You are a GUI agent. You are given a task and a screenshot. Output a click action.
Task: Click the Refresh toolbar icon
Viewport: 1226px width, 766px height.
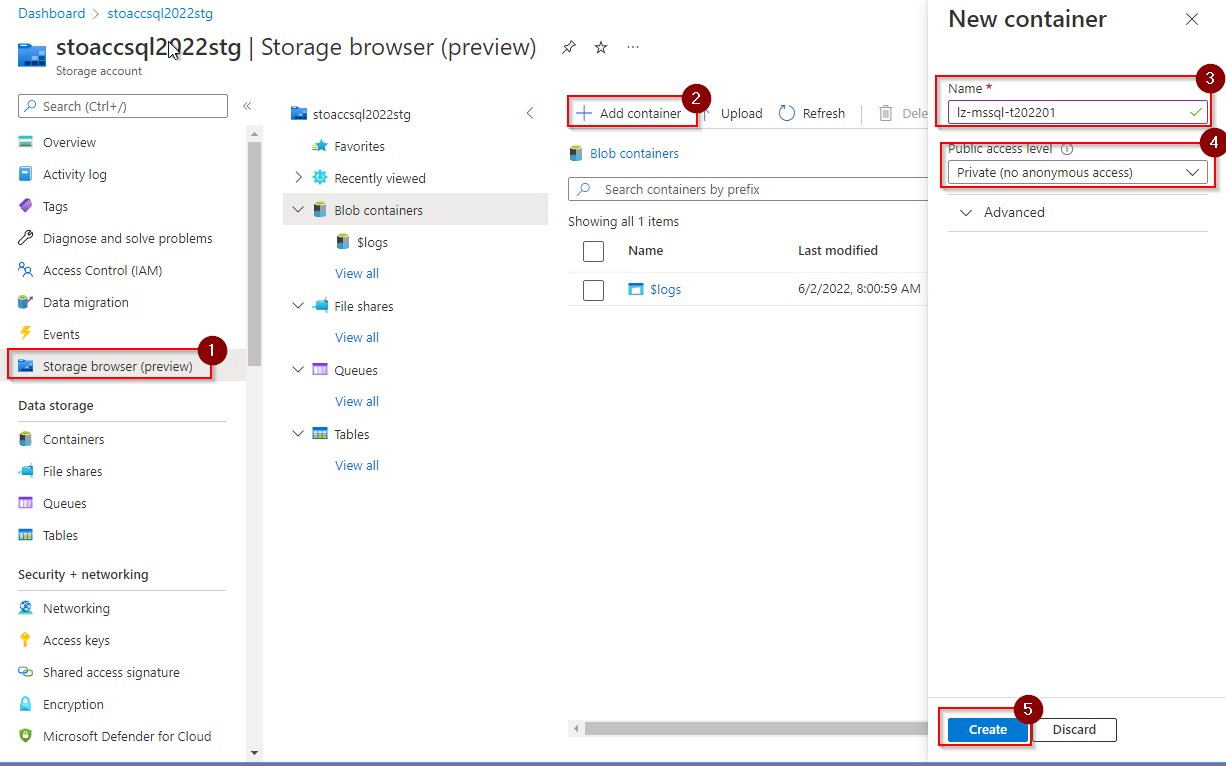click(787, 113)
